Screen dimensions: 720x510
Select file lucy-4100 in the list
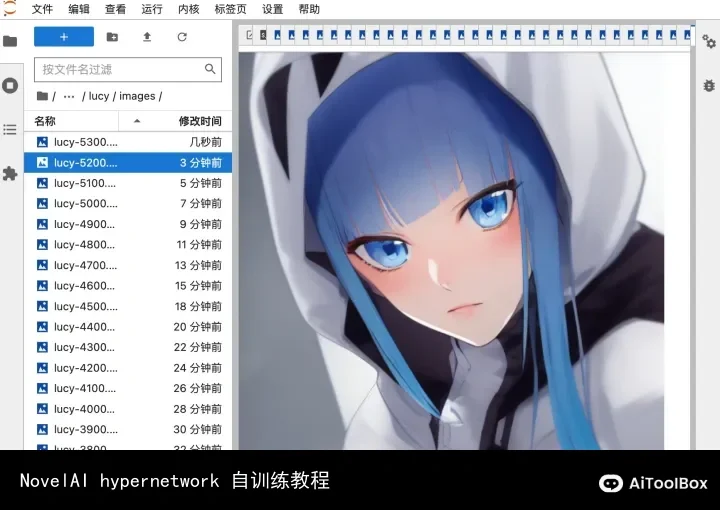(x=128, y=388)
